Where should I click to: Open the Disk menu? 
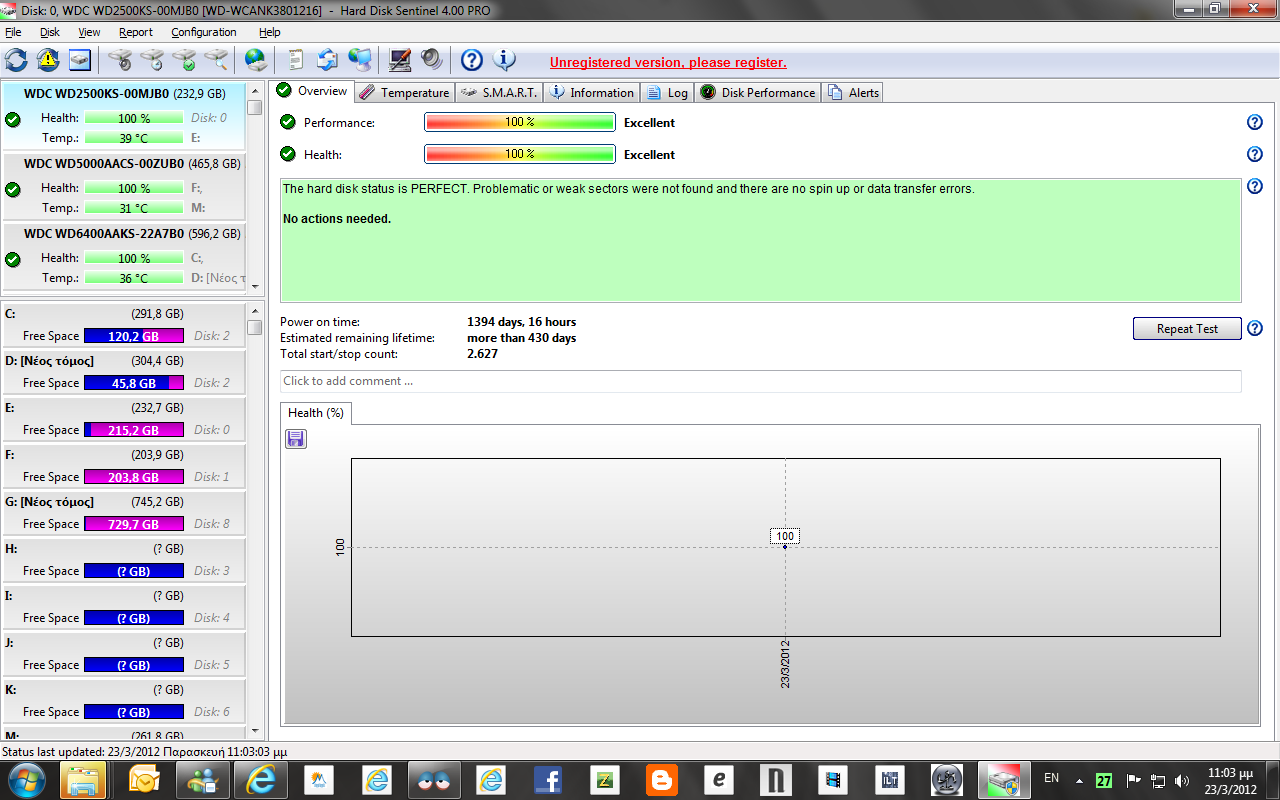pos(50,32)
